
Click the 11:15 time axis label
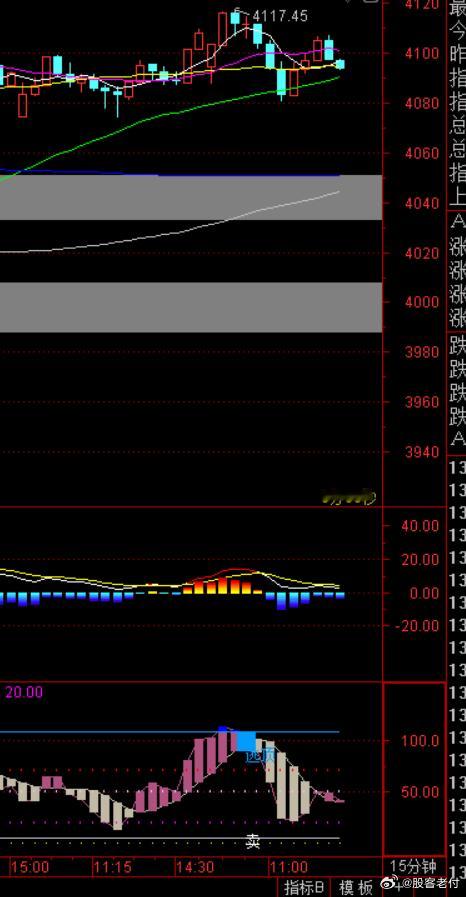tap(113, 867)
